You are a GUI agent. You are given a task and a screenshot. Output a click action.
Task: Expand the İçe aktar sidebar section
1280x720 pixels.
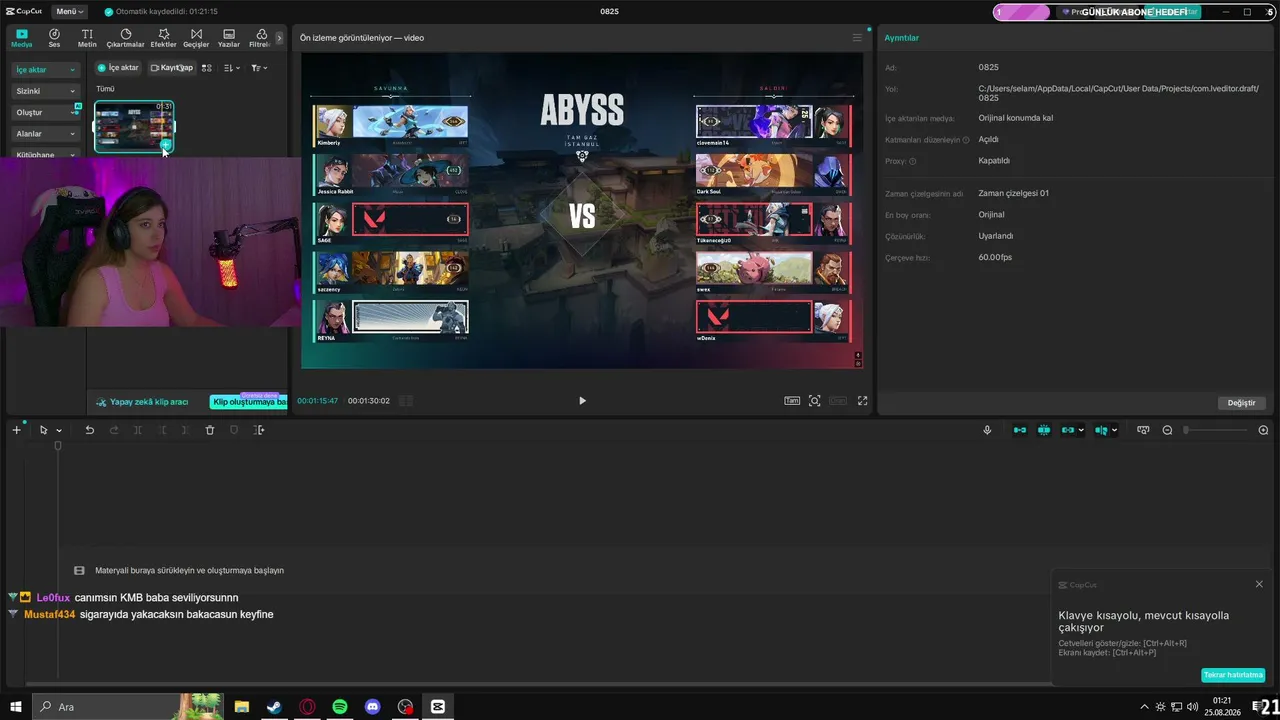pos(45,70)
